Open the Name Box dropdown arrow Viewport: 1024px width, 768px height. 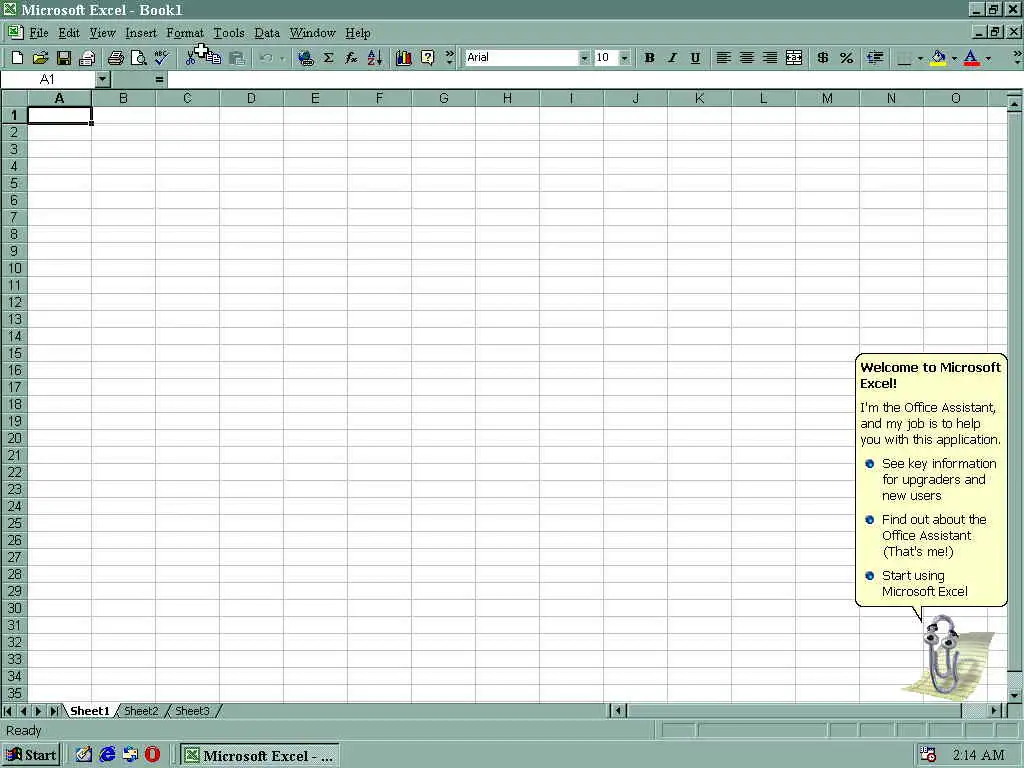(103, 80)
